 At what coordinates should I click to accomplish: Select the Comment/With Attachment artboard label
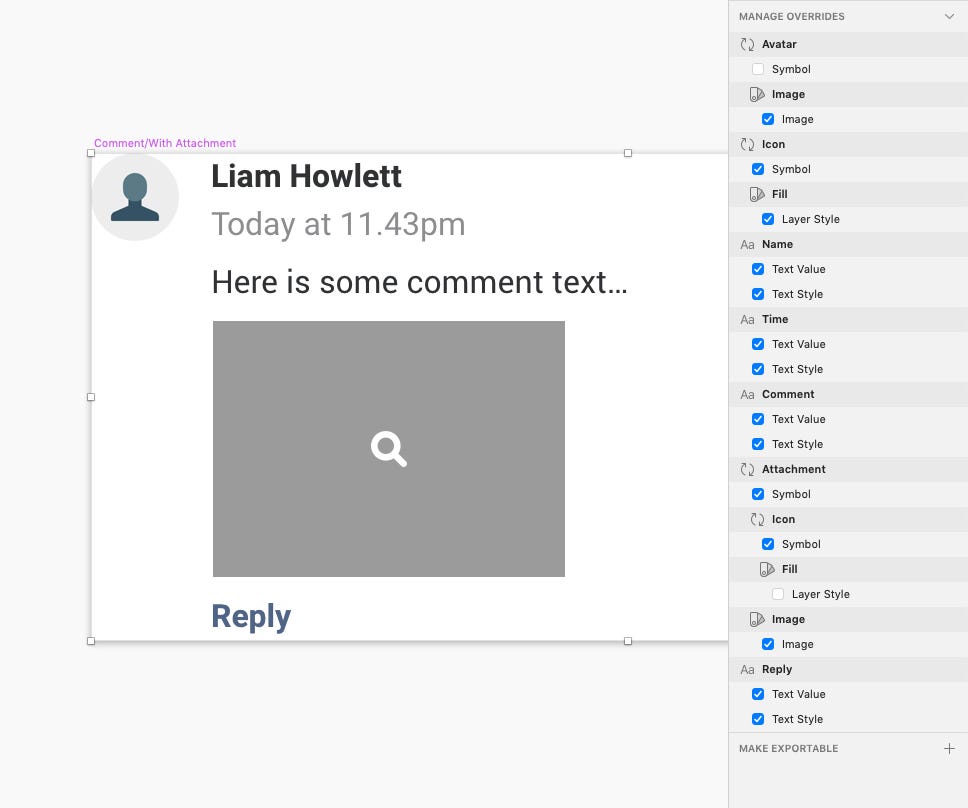[x=165, y=143]
